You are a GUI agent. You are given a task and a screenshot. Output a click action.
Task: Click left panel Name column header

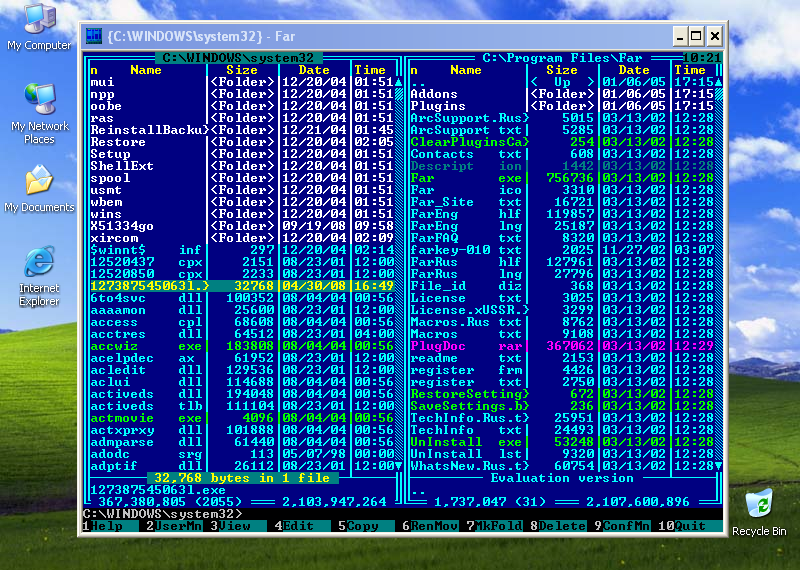[x=146, y=70]
